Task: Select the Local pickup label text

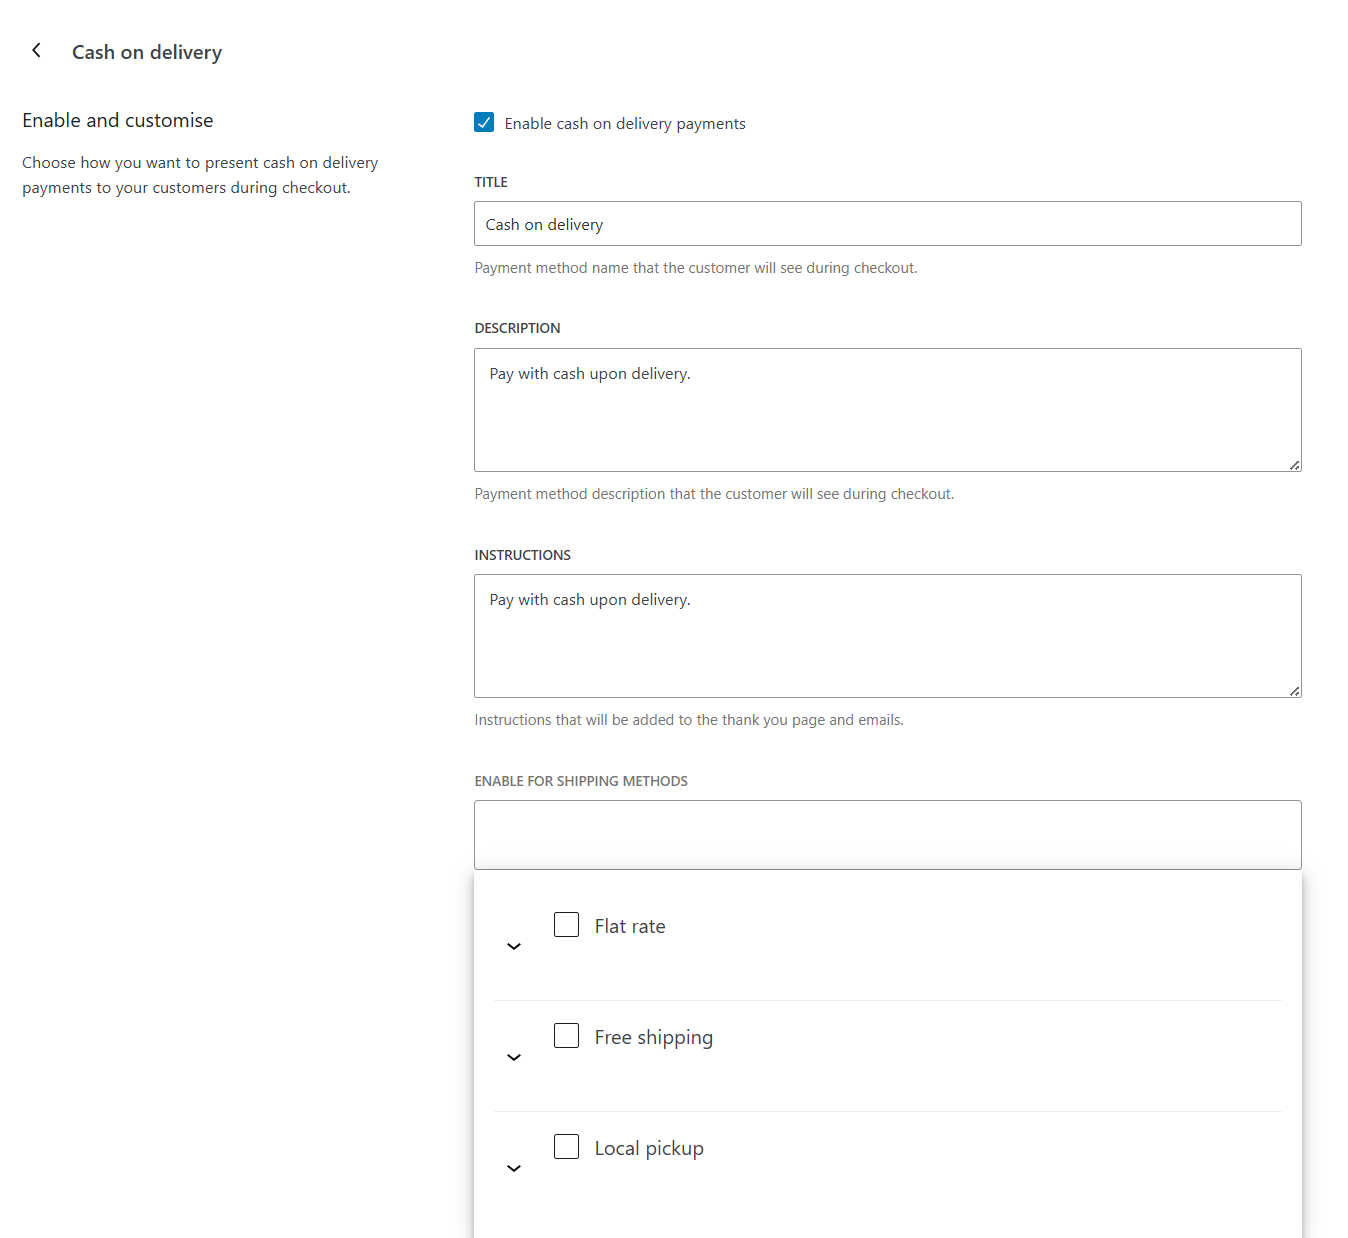Action: click(x=649, y=1149)
